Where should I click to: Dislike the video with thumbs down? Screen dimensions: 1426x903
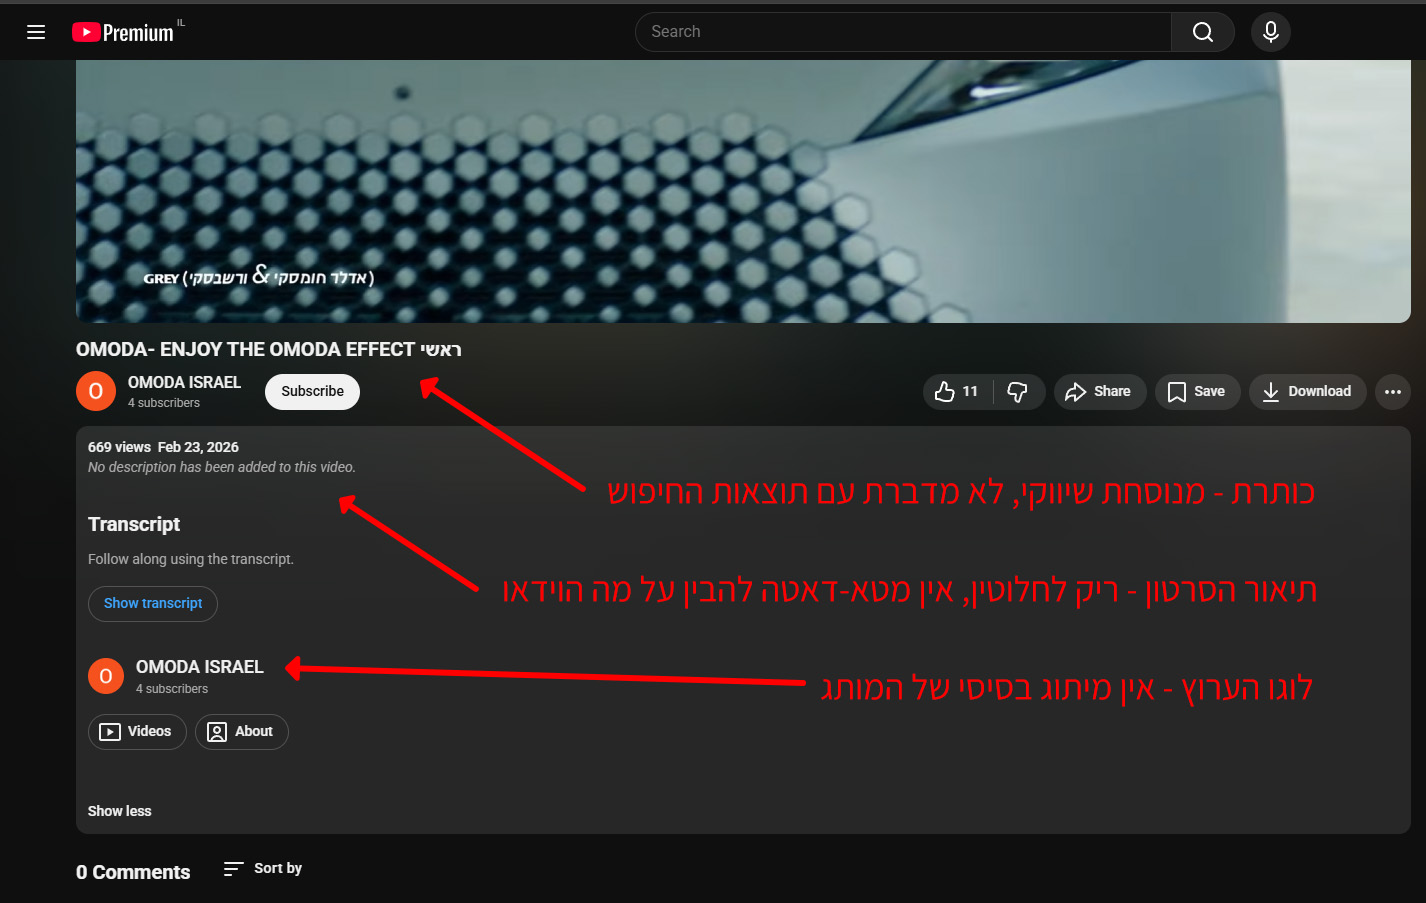[1018, 392]
